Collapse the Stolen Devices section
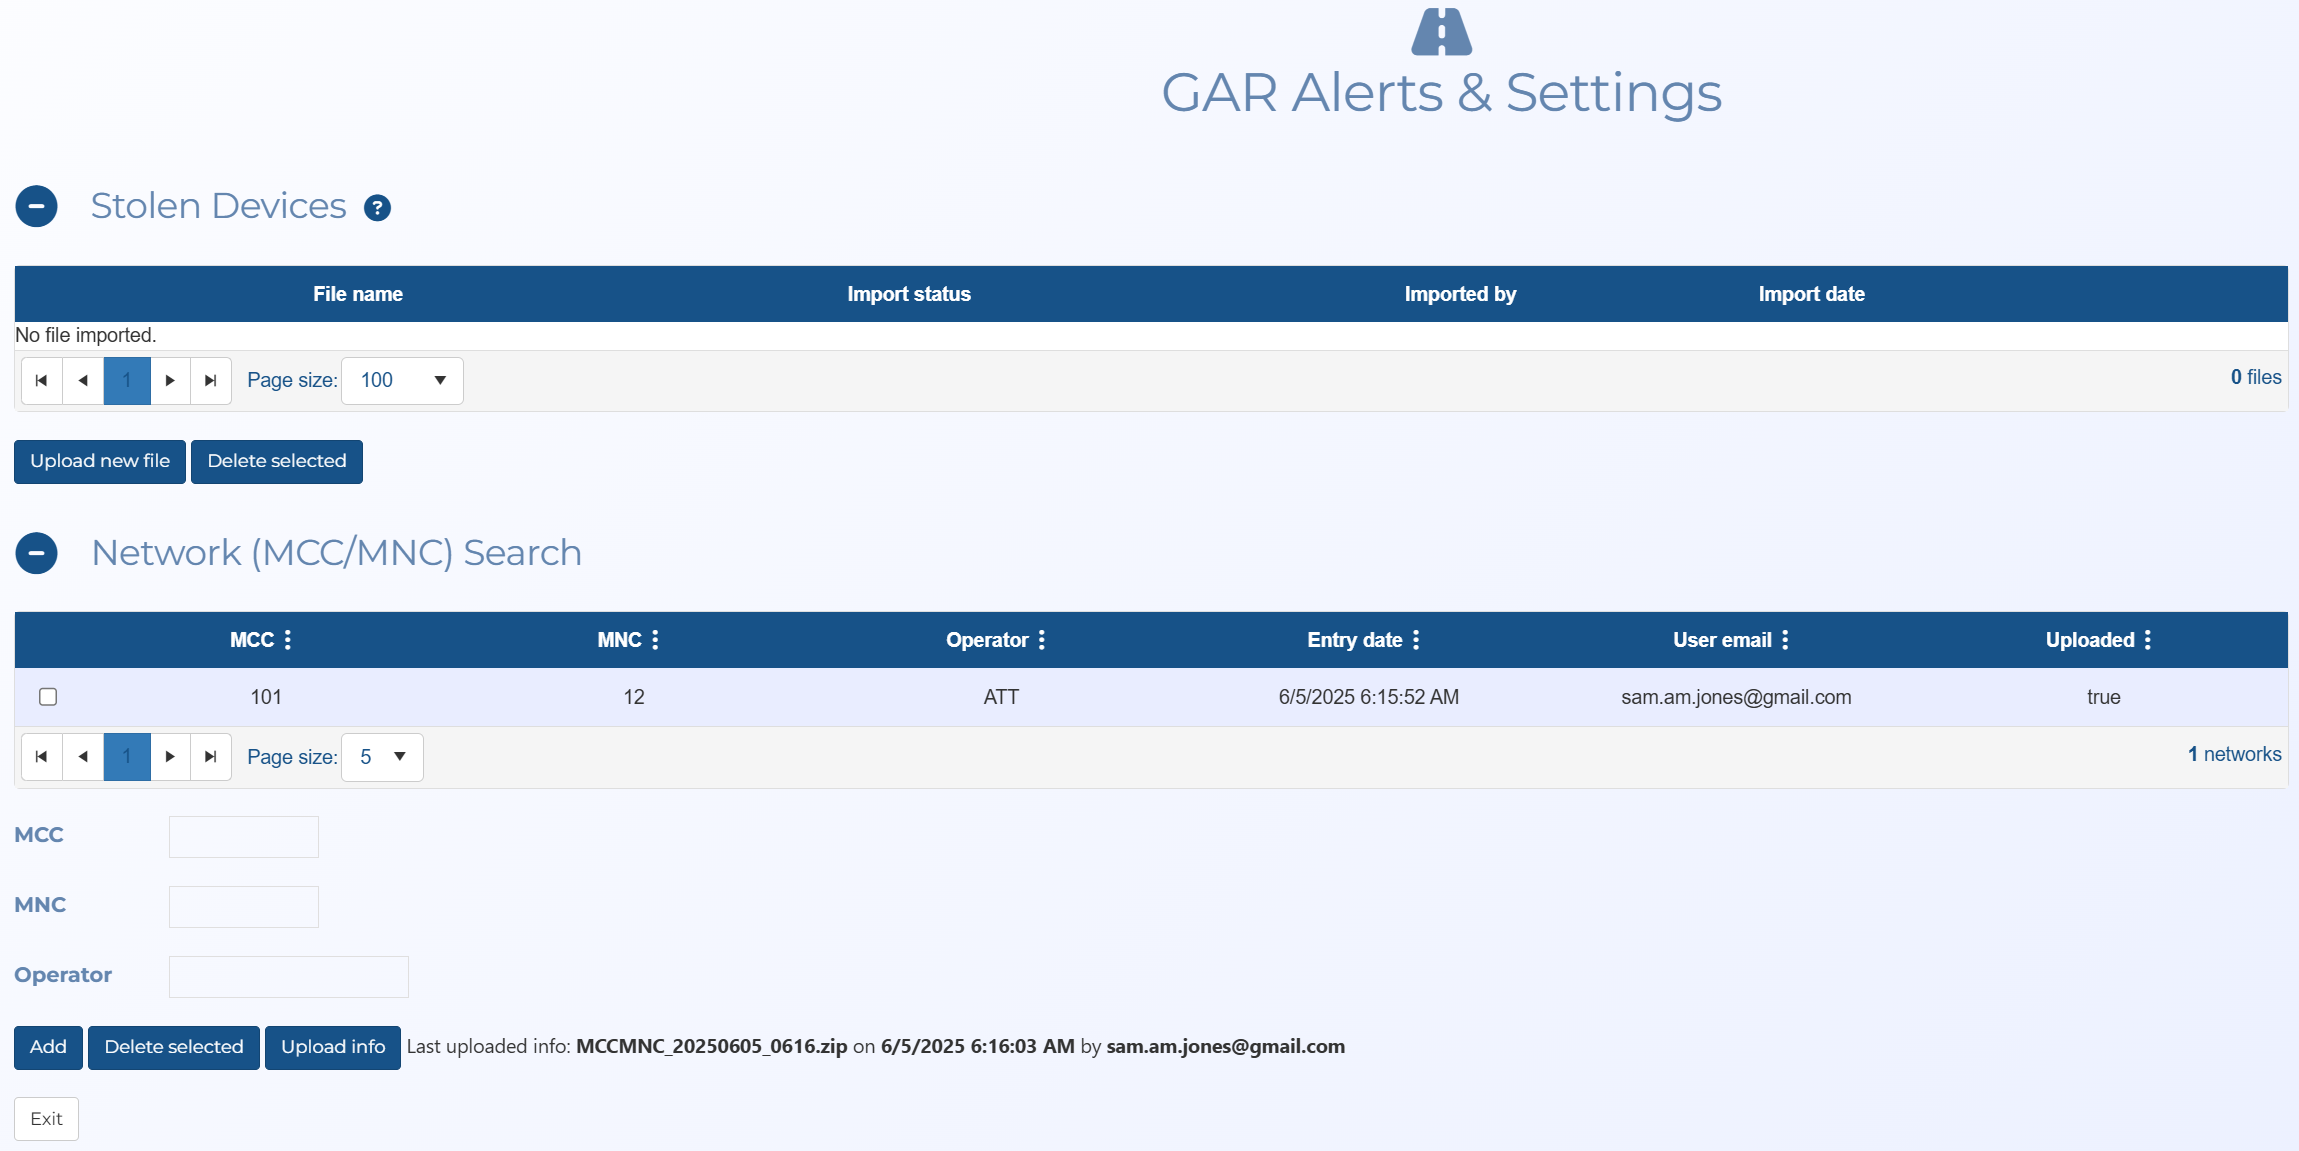Viewport: 2299px width, 1151px height. pyautogui.click(x=36, y=206)
